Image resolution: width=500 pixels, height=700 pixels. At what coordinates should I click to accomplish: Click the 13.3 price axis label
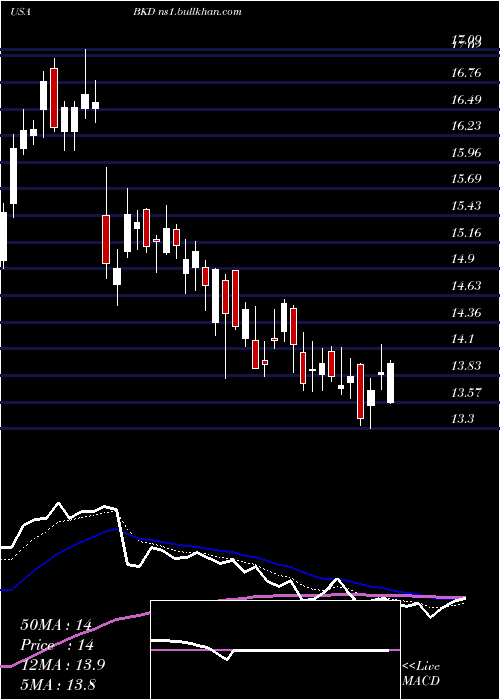coord(463,419)
